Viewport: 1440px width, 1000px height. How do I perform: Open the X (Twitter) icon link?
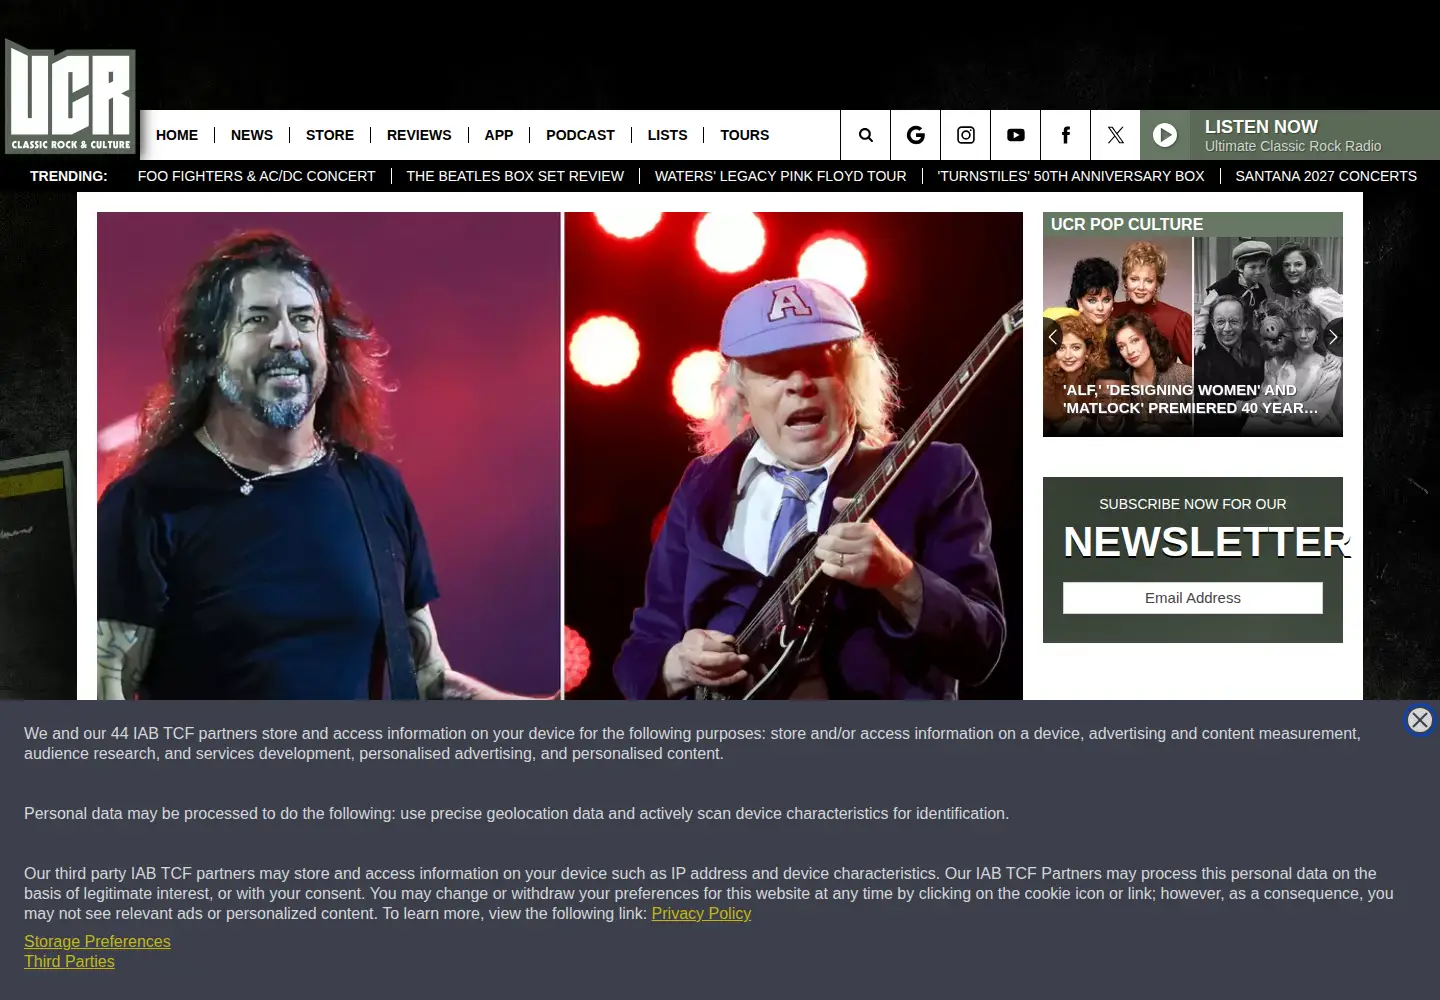[1116, 135]
